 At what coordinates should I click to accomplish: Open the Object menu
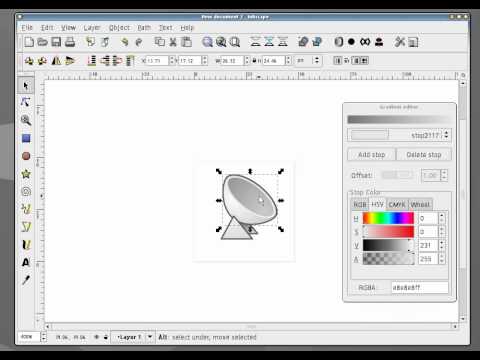(x=119, y=28)
